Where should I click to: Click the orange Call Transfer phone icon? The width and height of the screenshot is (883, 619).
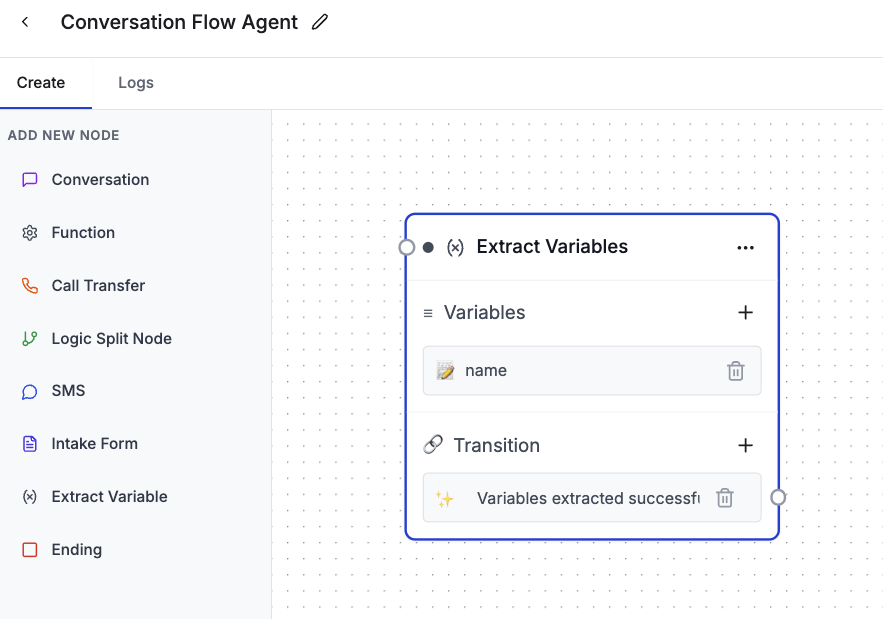click(29, 286)
